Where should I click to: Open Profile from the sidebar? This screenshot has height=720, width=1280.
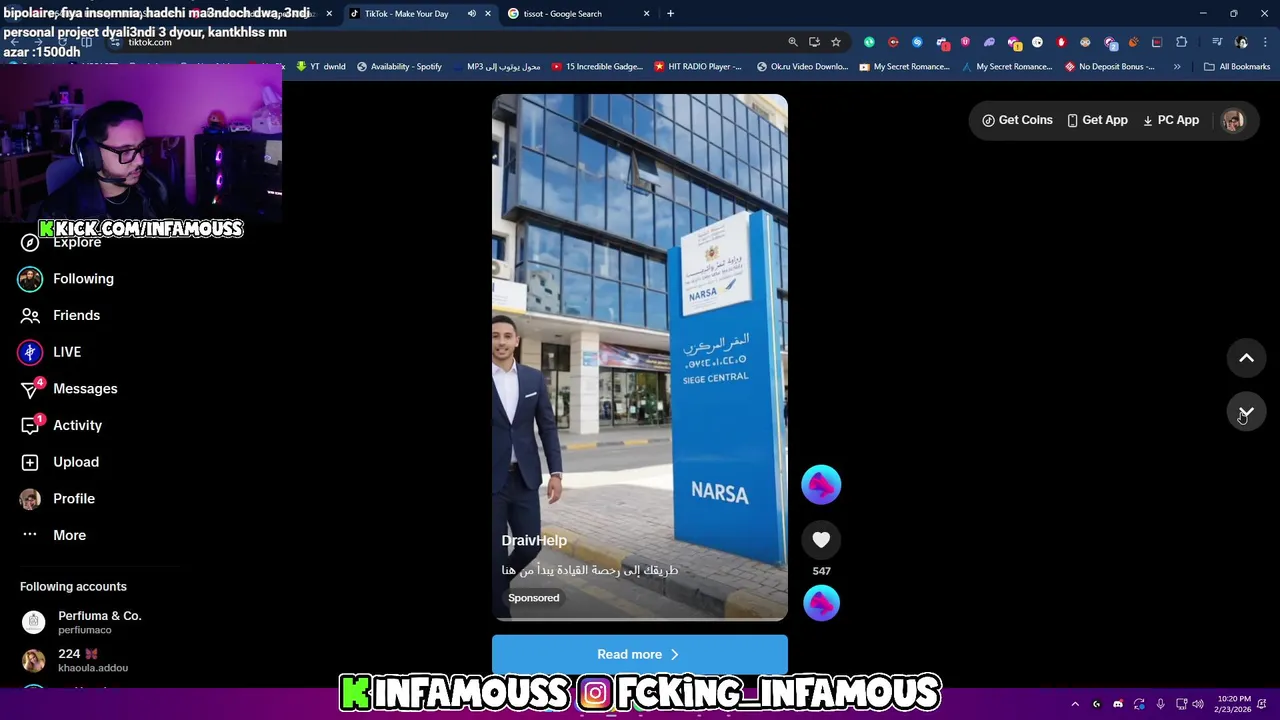tap(57, 498)
